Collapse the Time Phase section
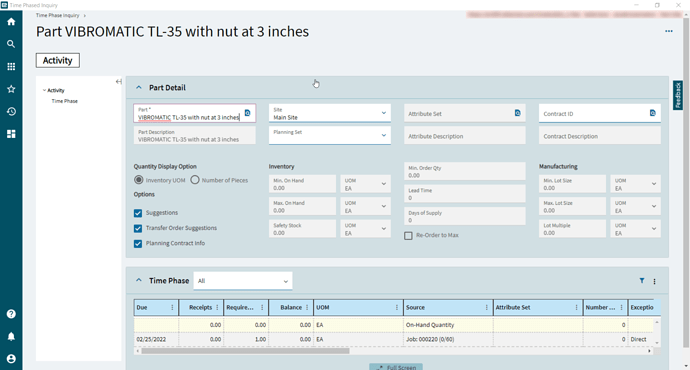The width and height of the screenshot is (690, 370). click(x=139, y=280)
